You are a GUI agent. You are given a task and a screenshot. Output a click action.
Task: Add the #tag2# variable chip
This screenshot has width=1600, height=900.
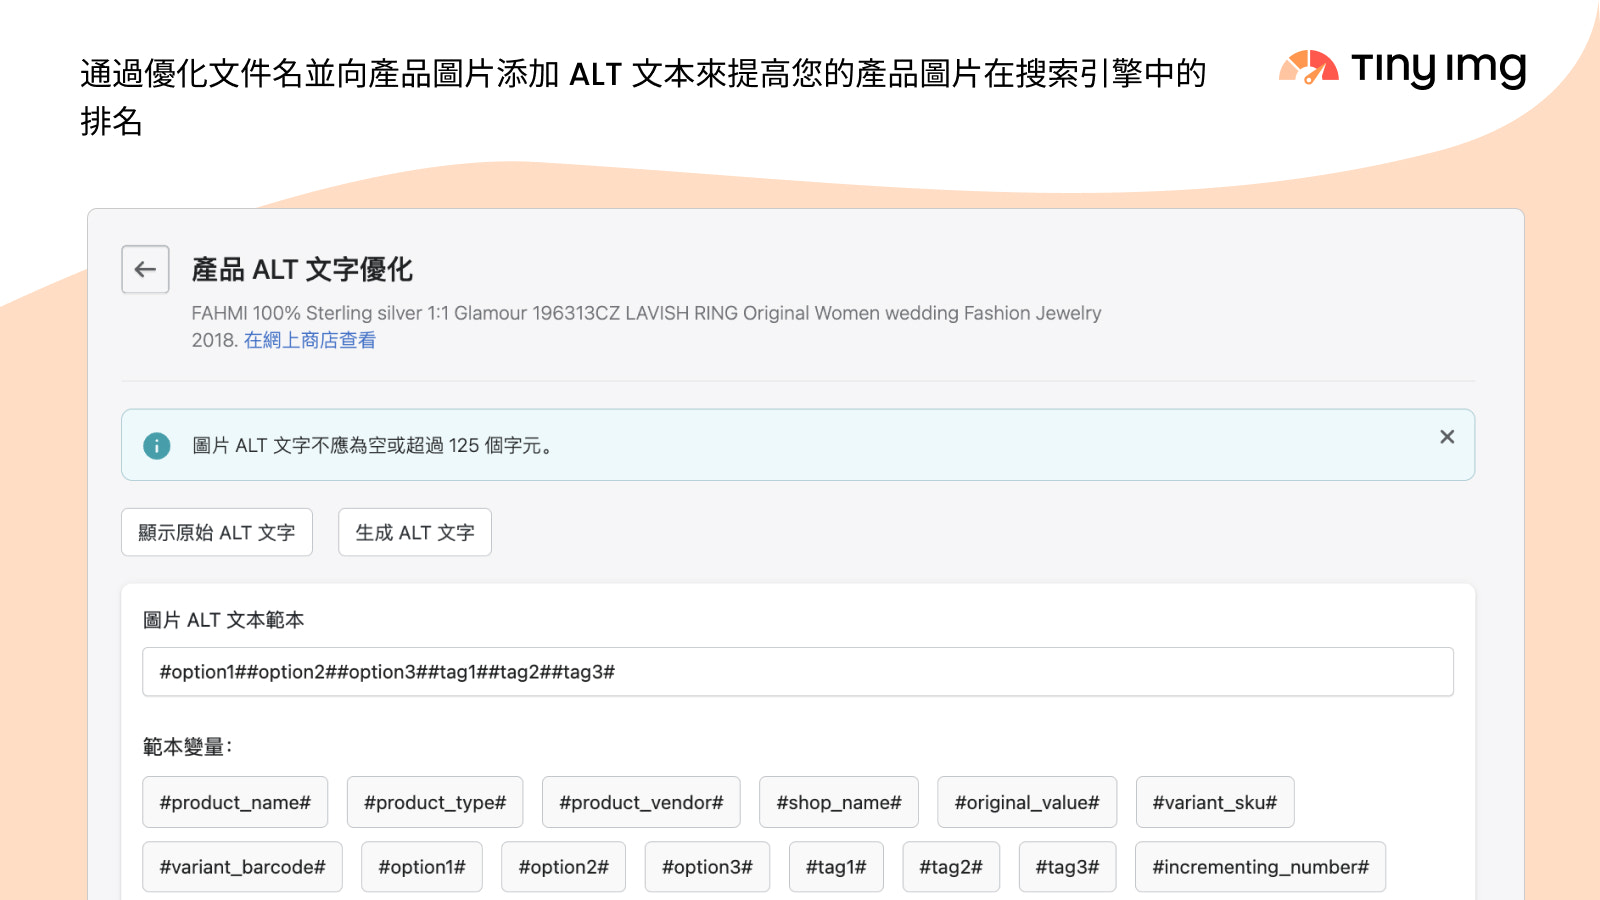pyautogui.click(x=951, y=867)
